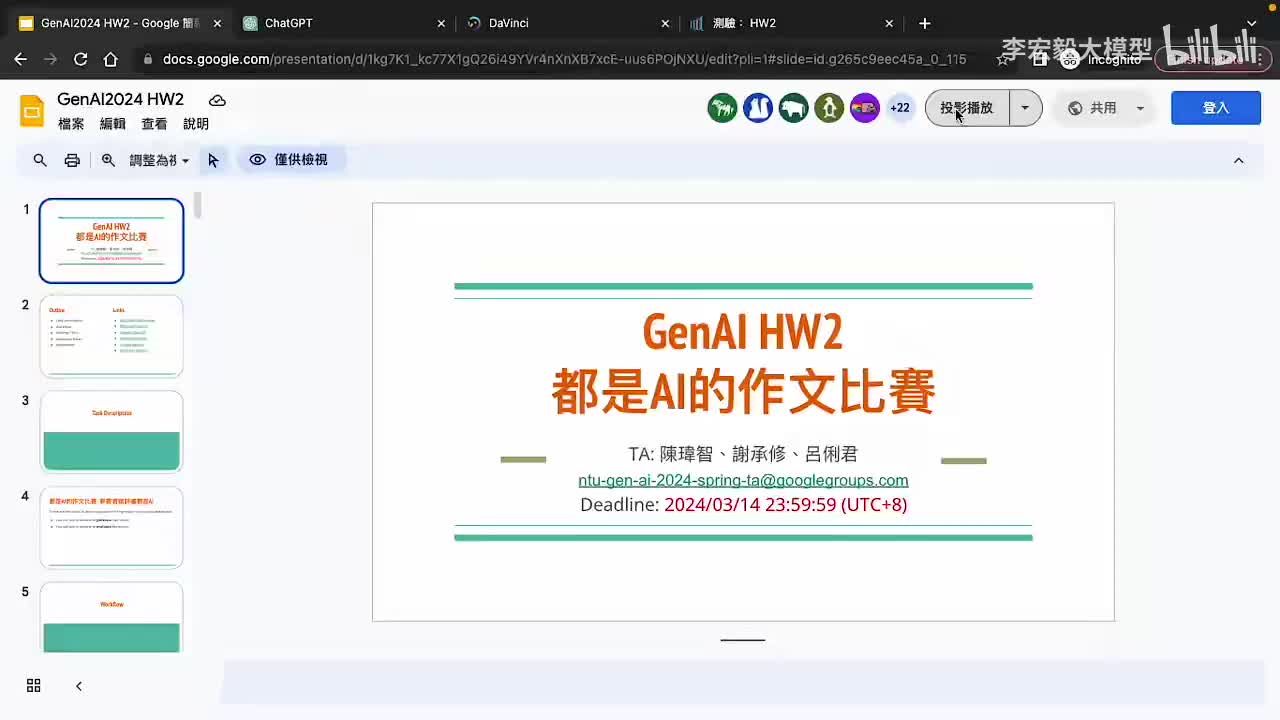The width and height of the screenshot is (1280, 720).
Task: Open the 查看 menu
Action: click(x=154, y=124)
